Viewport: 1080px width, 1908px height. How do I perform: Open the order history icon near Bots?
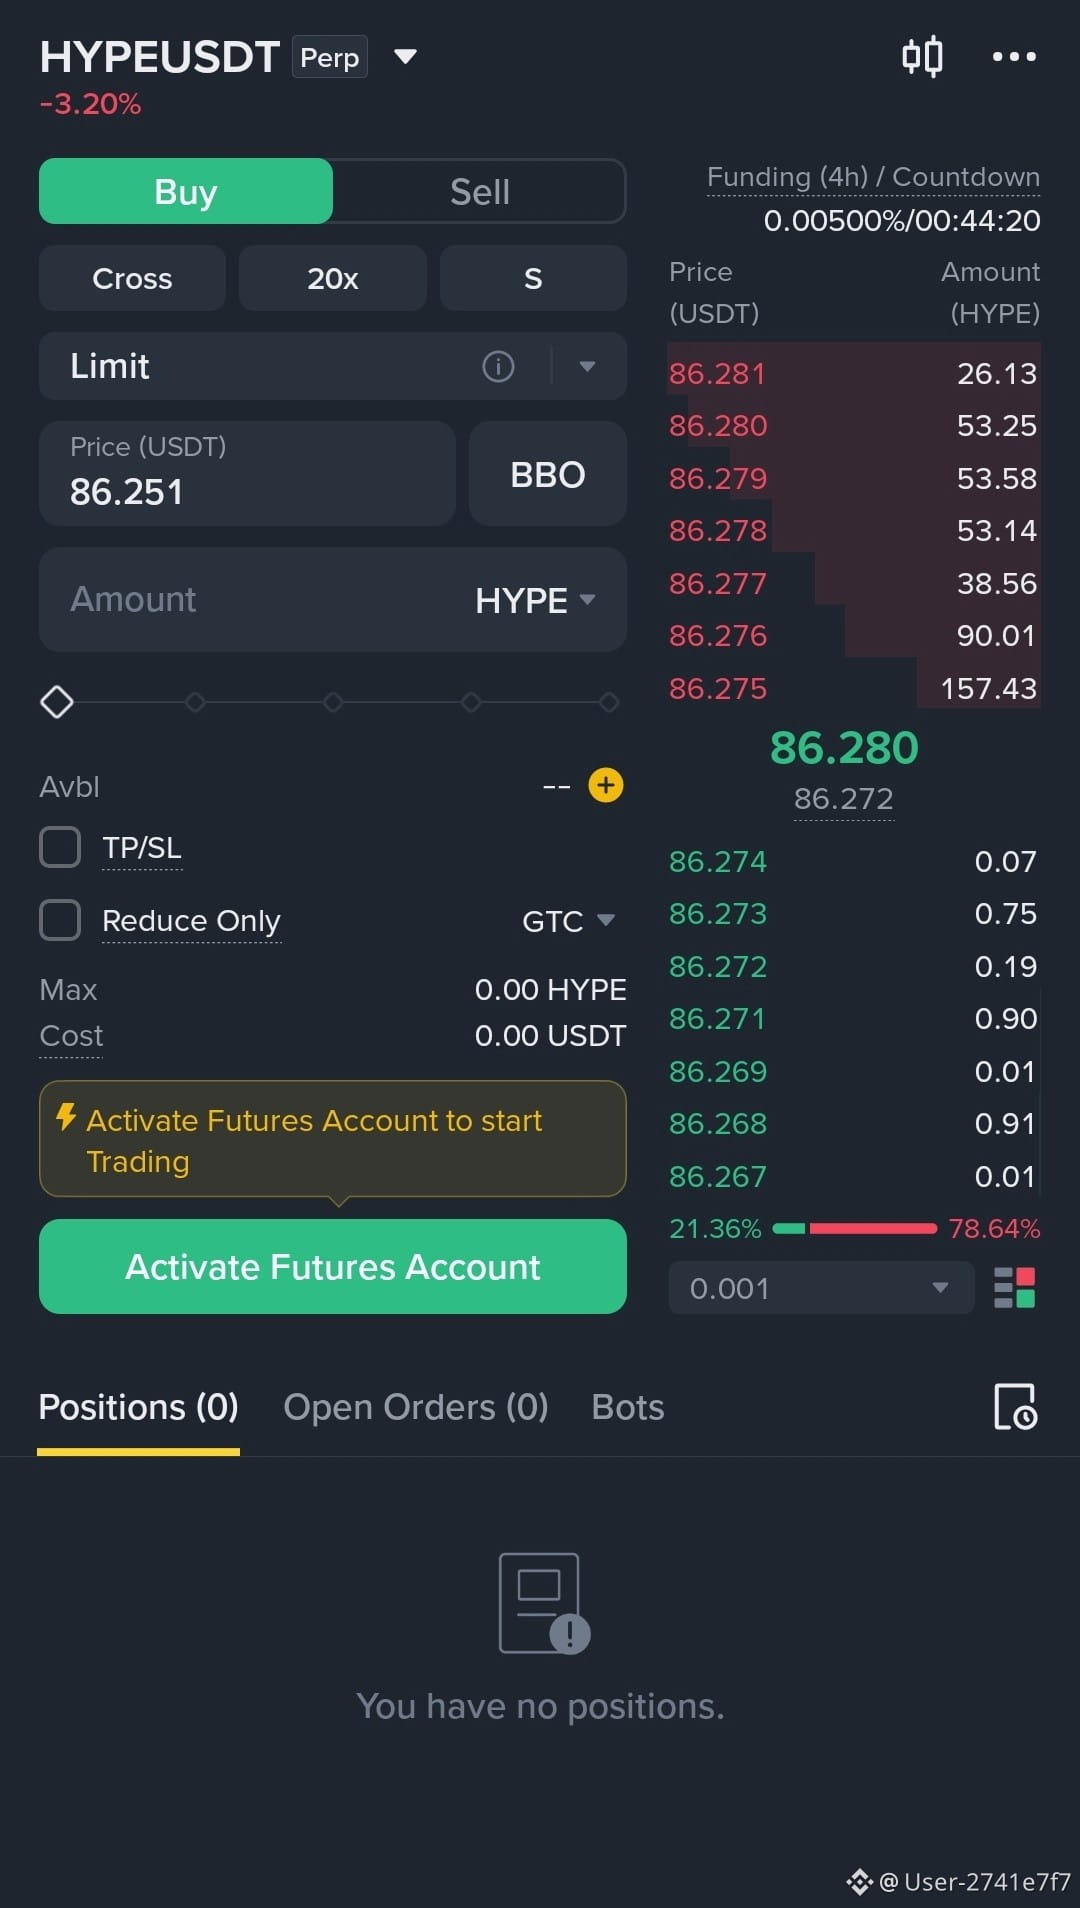1015,1407
